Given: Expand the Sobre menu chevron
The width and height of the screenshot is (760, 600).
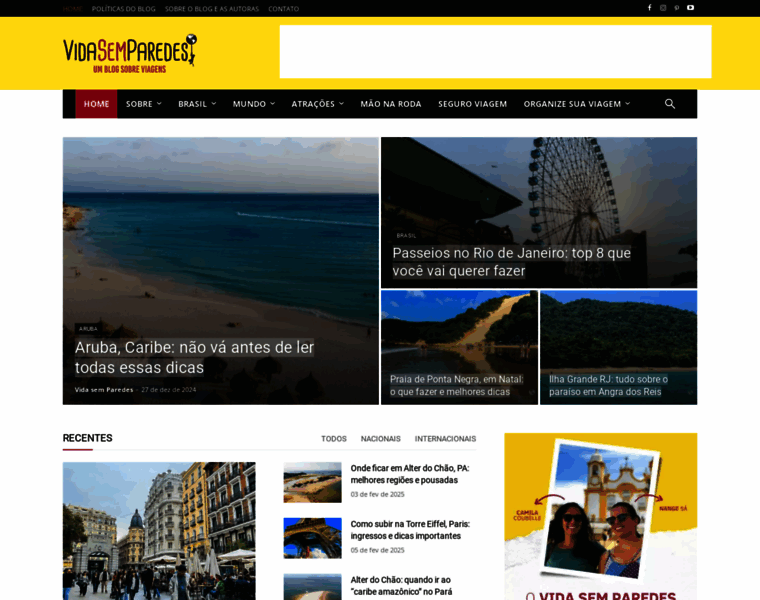Looking at the screenshot, I should coord(159,104).
